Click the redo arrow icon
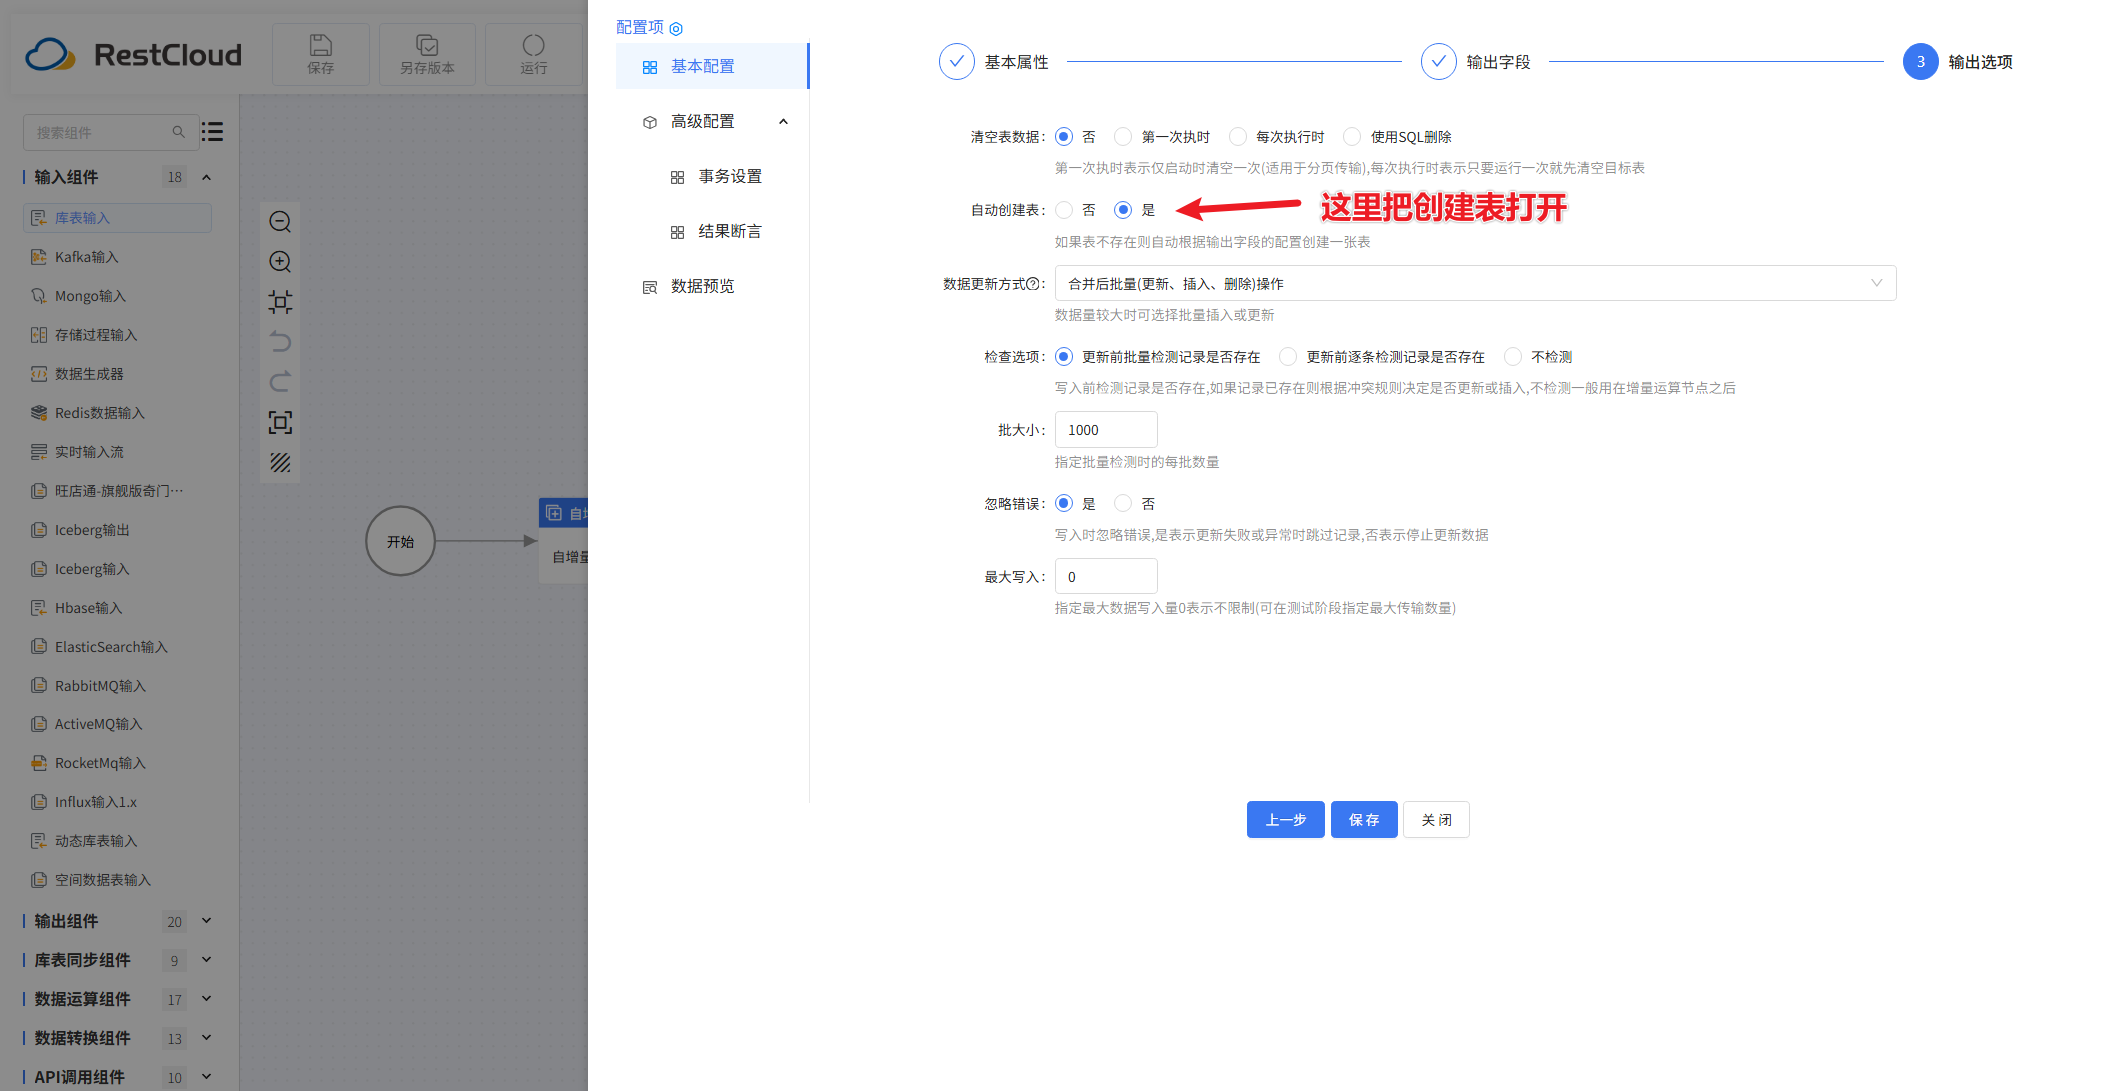 (x=280, y=382)
